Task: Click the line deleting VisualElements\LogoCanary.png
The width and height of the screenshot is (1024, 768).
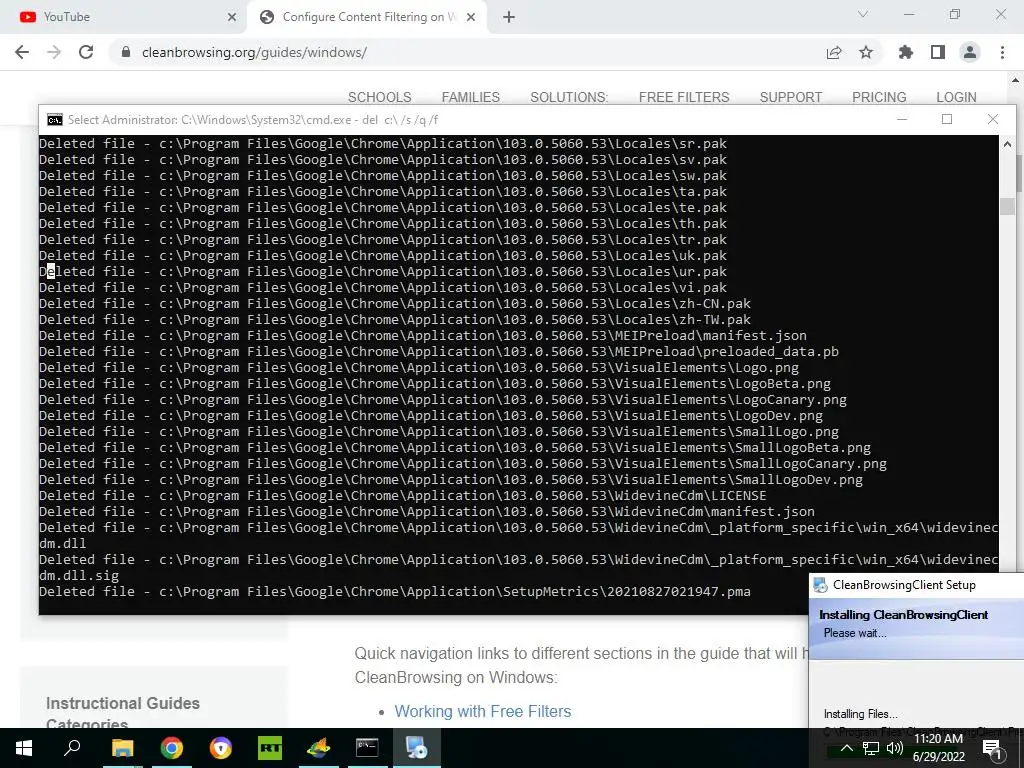Action: click(x=443, y=400)
